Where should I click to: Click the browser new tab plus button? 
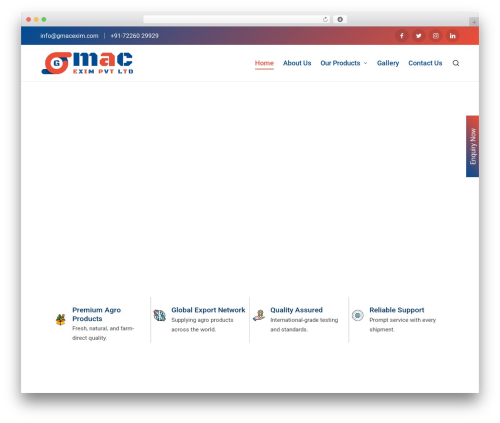coord(474,22)
